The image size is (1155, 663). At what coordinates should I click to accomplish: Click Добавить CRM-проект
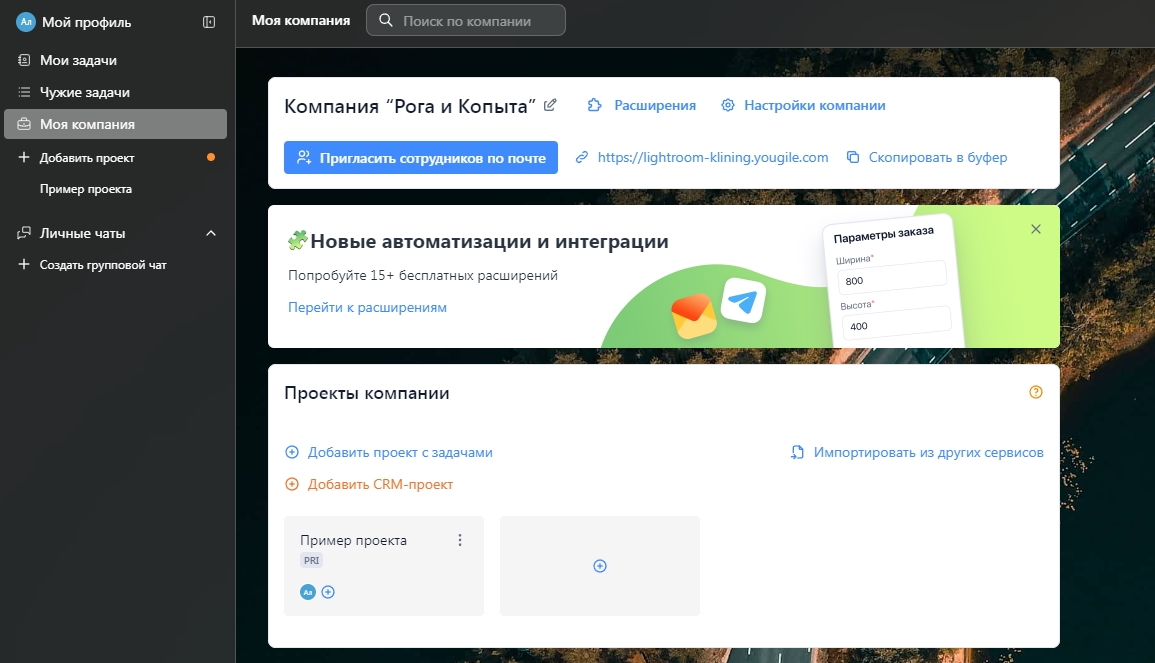[x=380, y=484]
